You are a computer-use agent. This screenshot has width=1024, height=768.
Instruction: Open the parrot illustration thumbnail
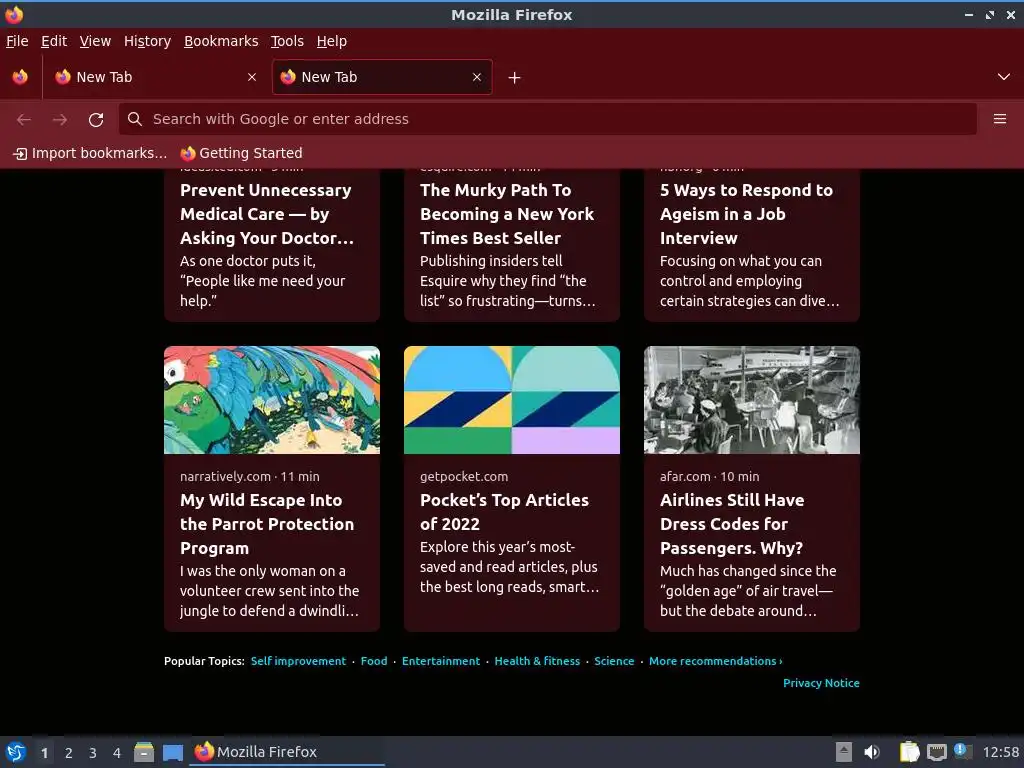(x=272, y=400)
